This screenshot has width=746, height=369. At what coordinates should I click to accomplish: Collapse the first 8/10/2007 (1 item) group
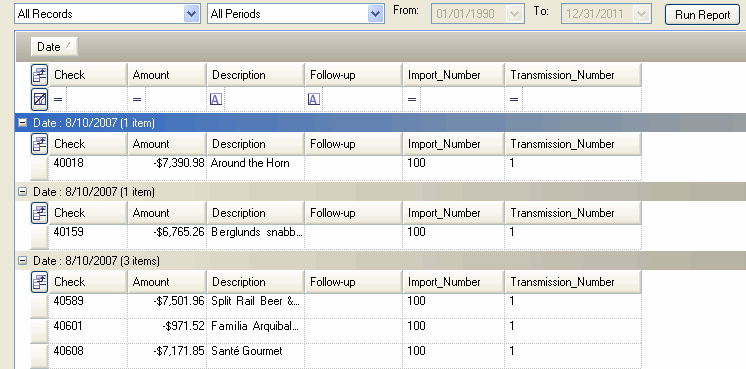[22, 123]
